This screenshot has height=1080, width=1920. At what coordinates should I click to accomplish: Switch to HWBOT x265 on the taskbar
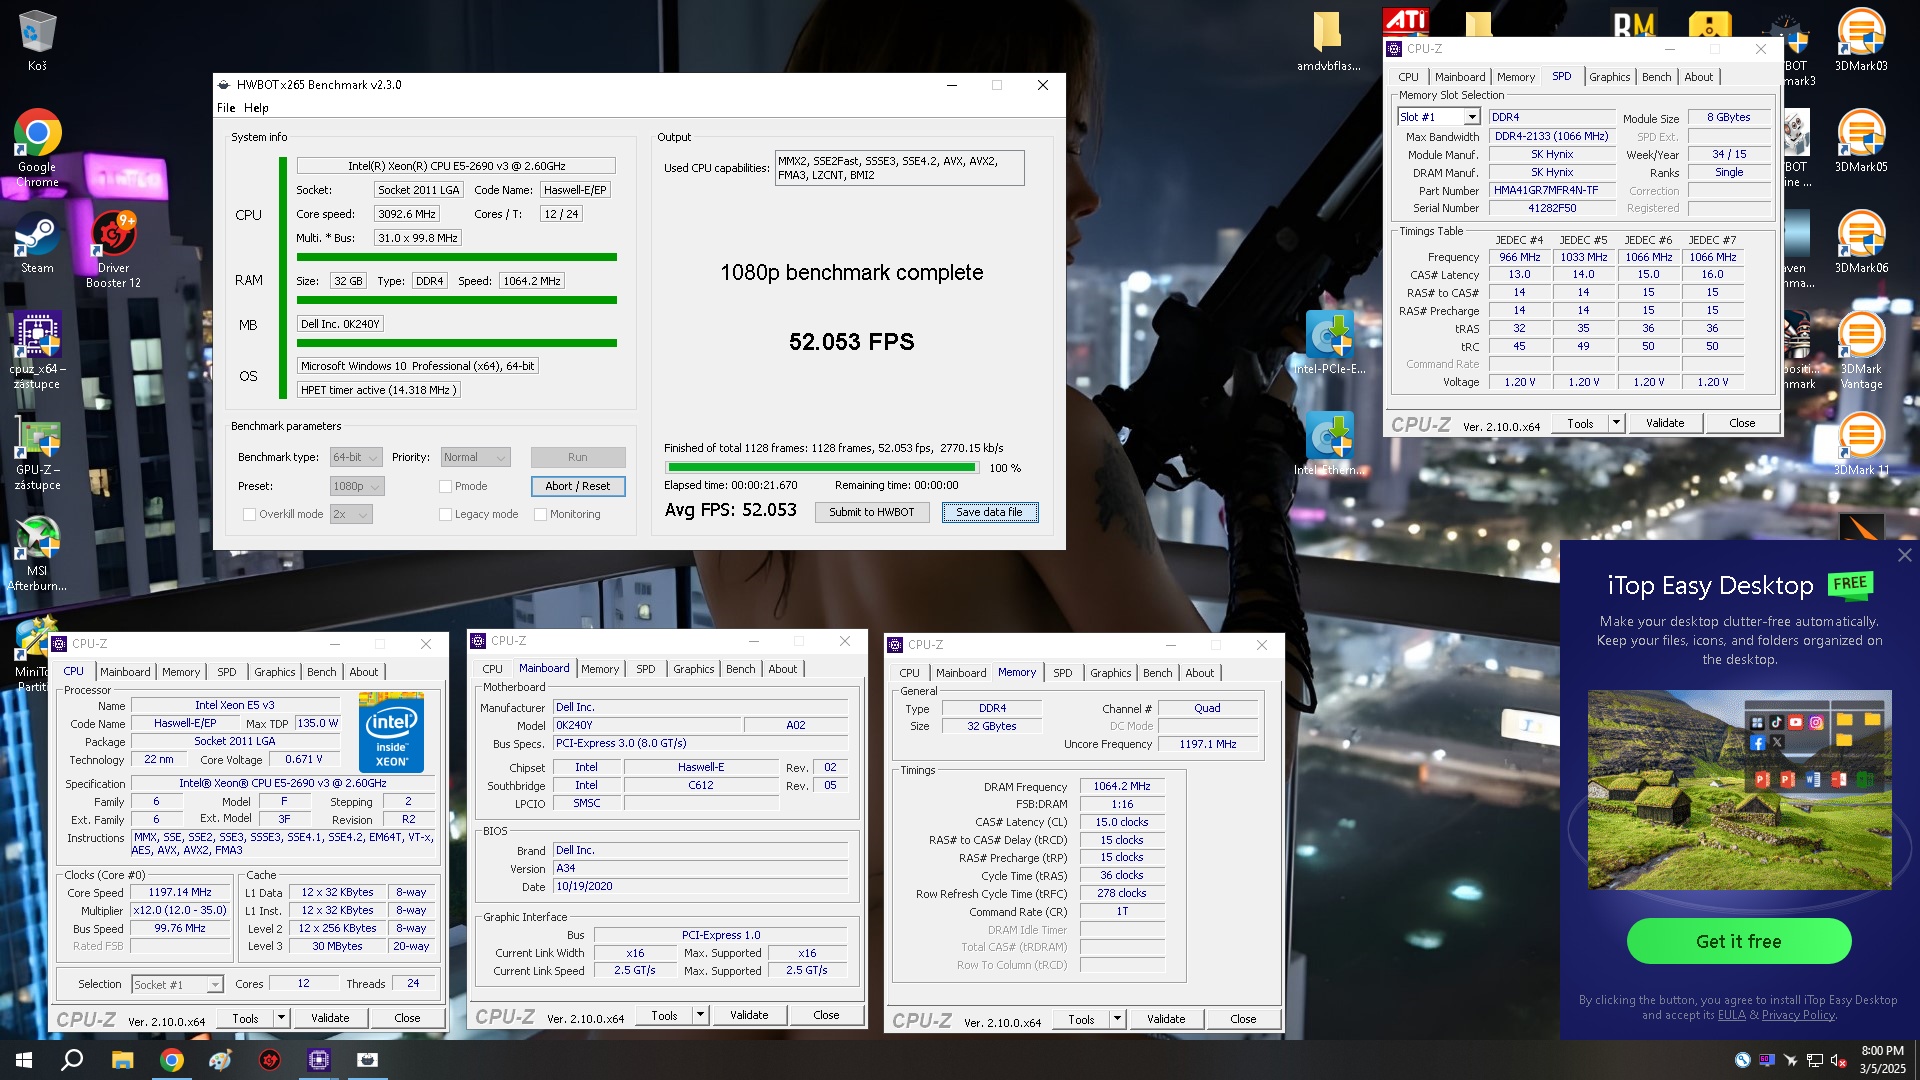(368, 1060)
